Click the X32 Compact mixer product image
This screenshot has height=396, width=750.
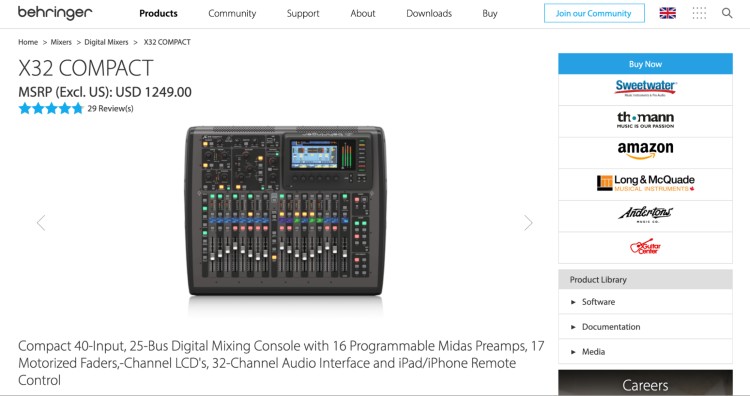[285, 210]
